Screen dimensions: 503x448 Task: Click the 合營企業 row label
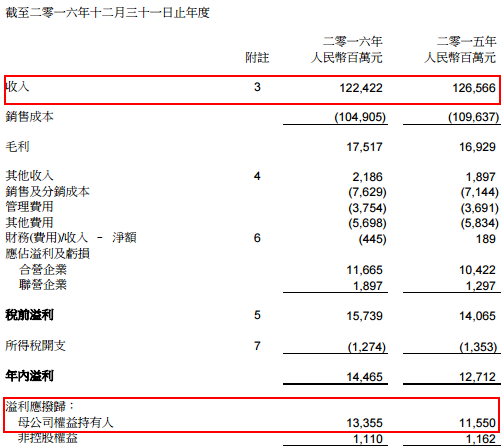(43, 269)
